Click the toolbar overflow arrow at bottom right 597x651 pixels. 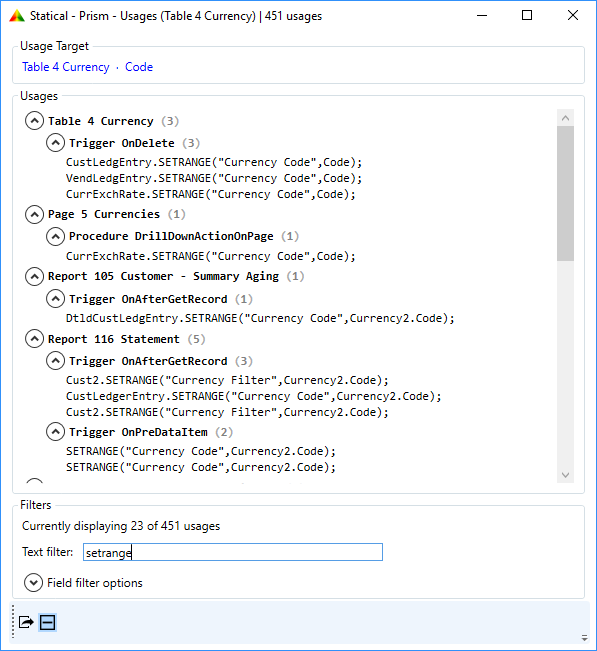pos(585,638)
